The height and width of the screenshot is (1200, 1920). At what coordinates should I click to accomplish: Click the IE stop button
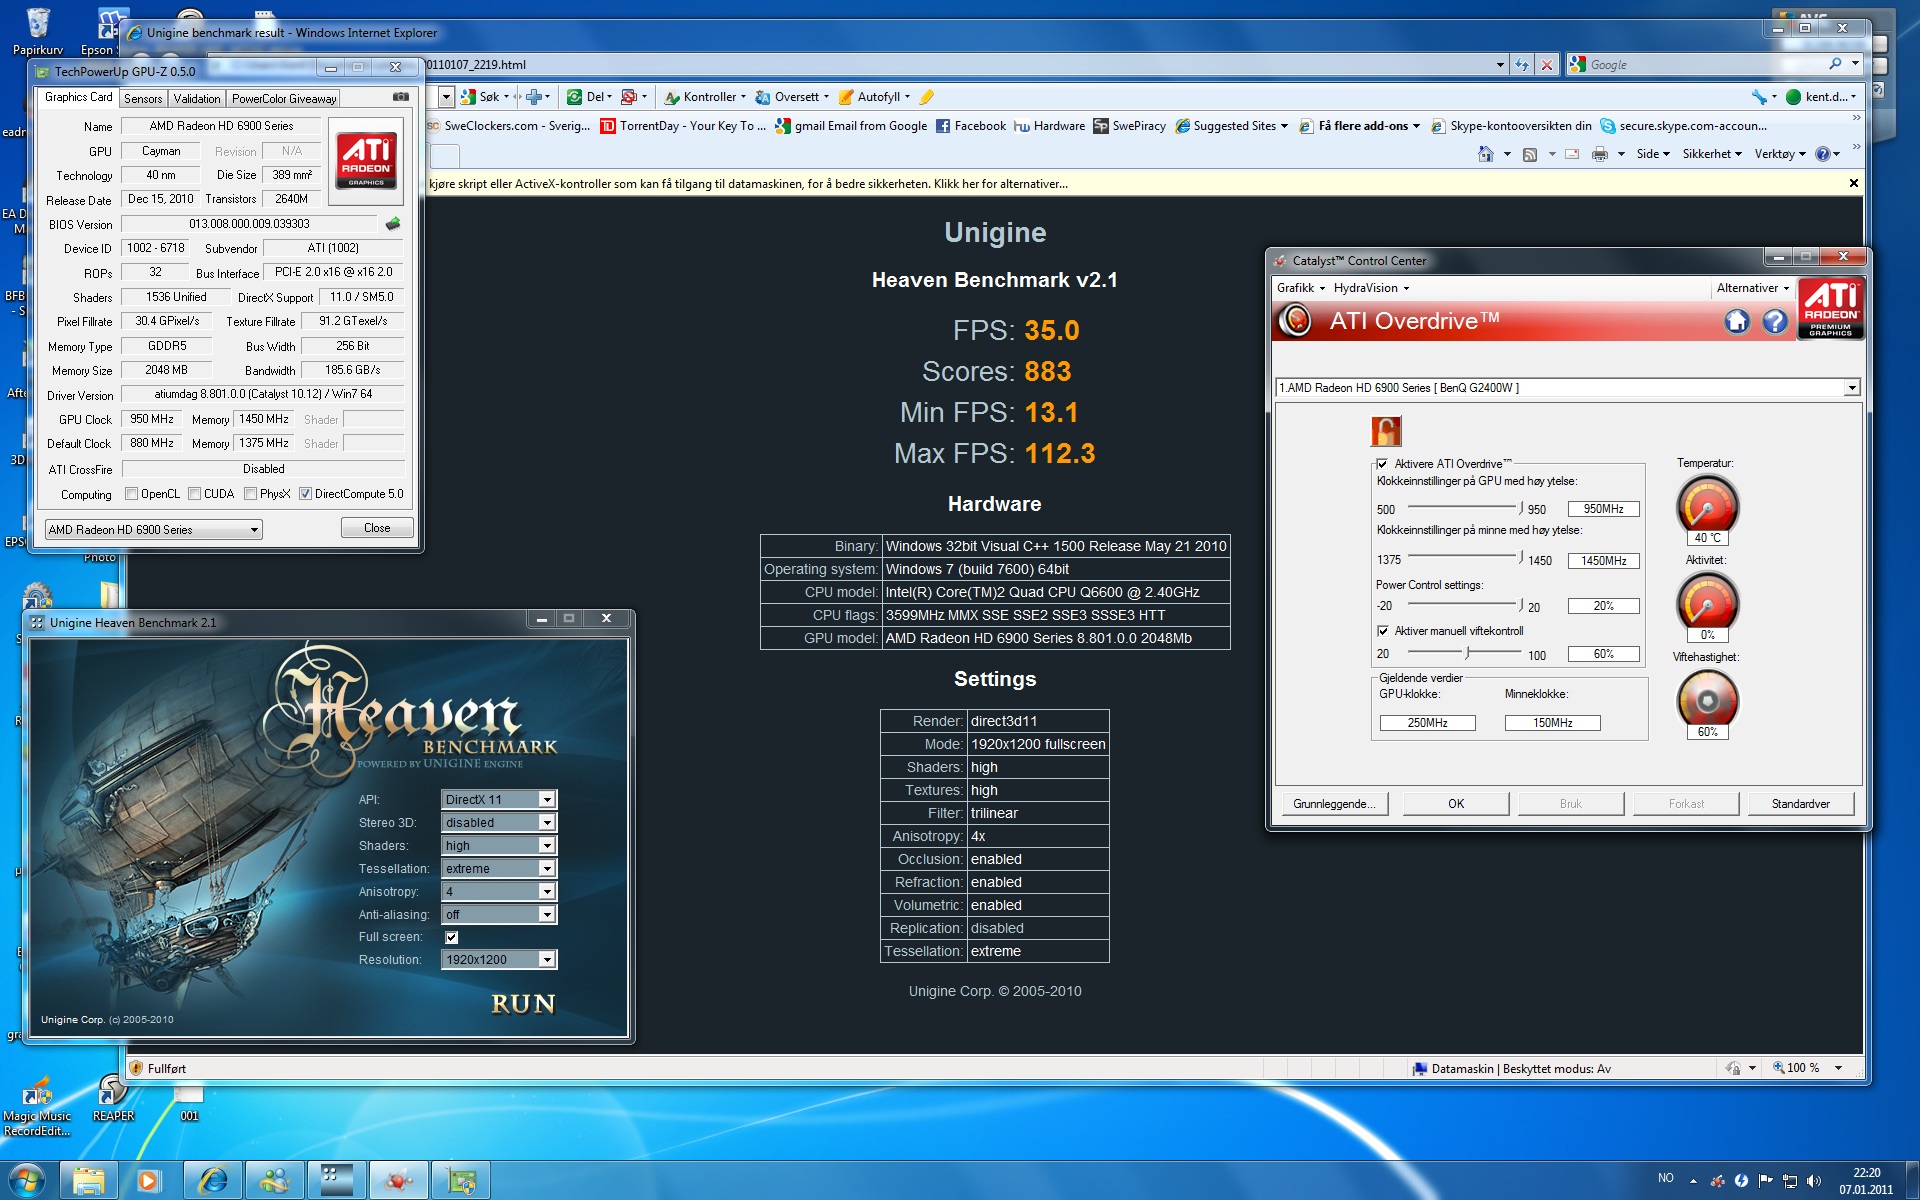coord(1547,65)
